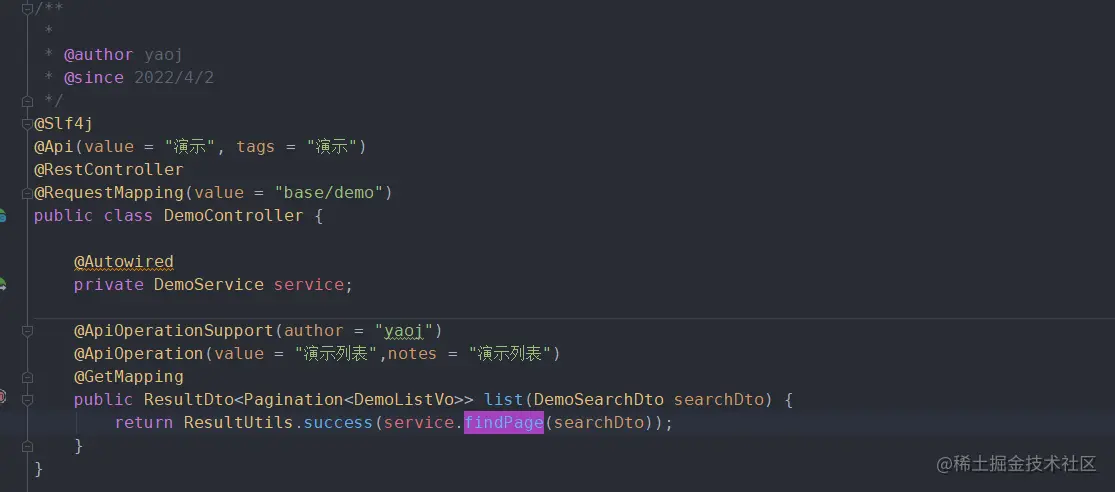Click the searchDto parameter in the list signature
Image resolution: width=1115 pixels, height=492 pixels.
coord(717,400)
